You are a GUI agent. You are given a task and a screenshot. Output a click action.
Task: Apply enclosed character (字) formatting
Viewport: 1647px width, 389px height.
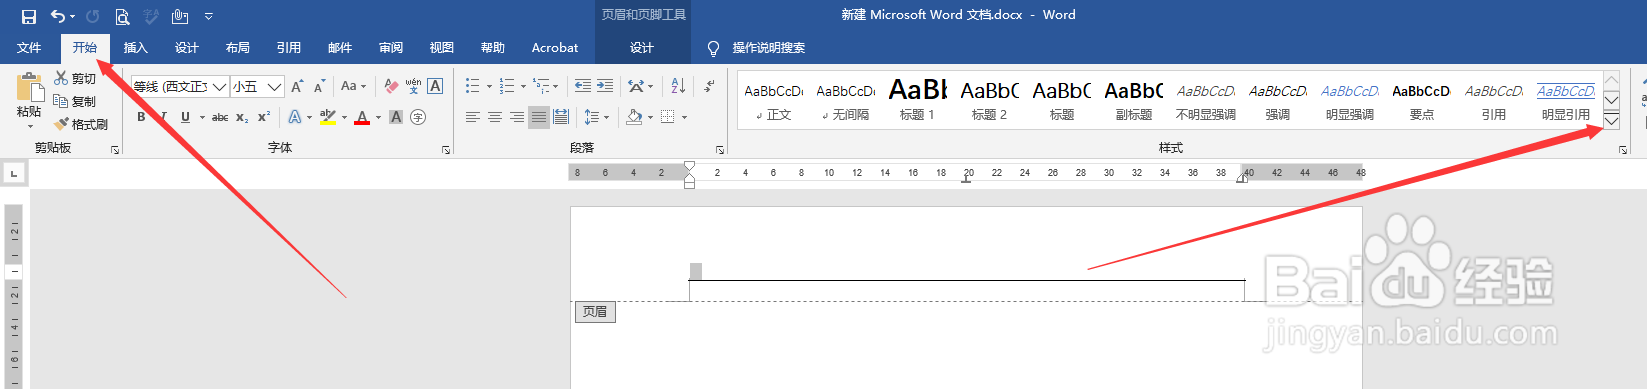click(418, 117)
